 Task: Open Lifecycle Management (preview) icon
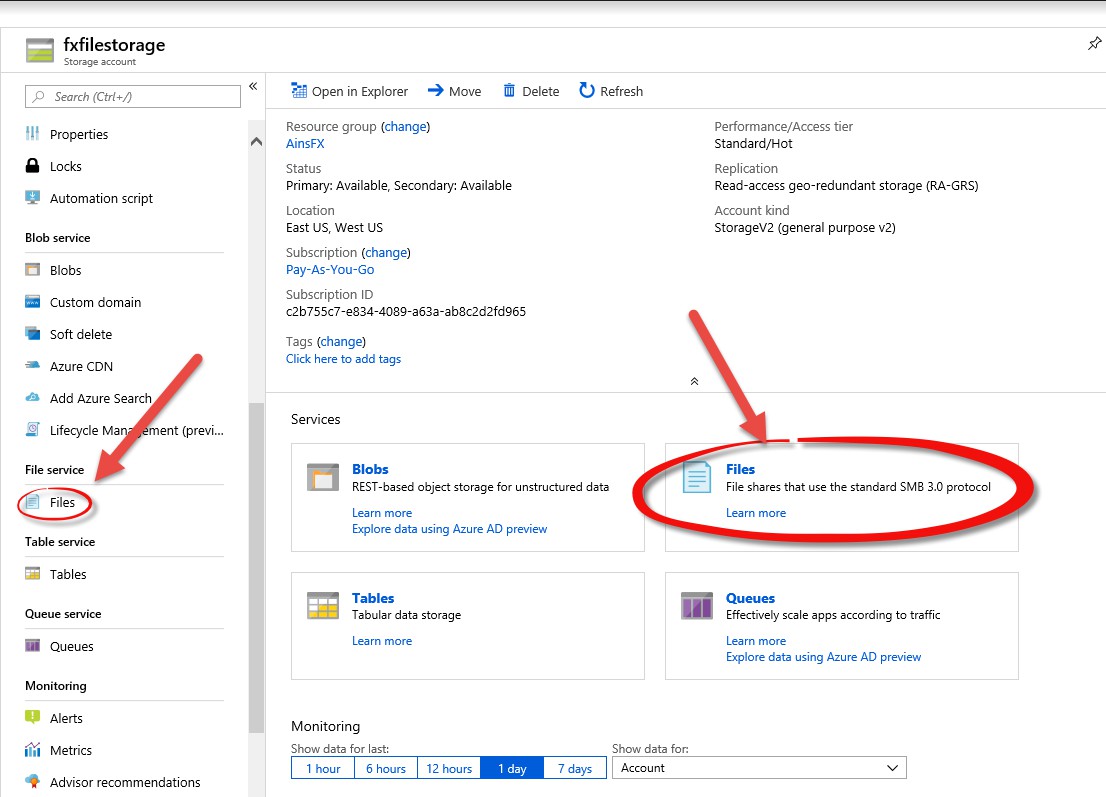32,429
